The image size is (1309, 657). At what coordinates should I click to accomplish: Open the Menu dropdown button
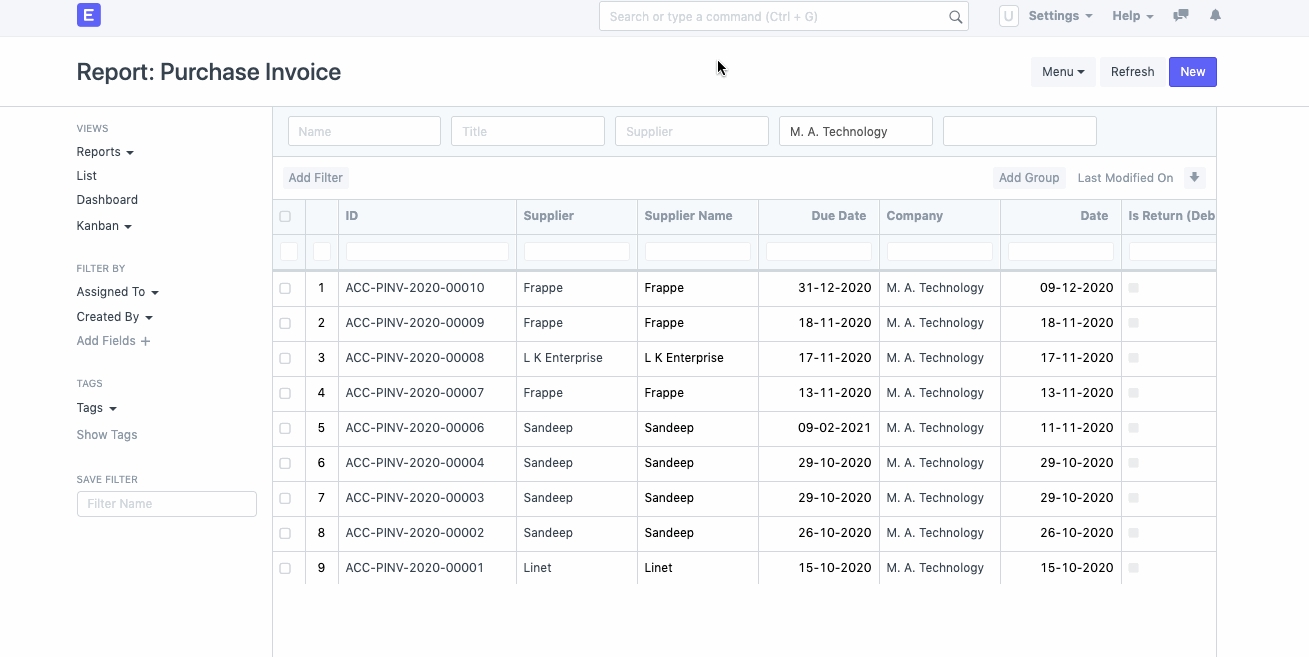pos(1063,72)
